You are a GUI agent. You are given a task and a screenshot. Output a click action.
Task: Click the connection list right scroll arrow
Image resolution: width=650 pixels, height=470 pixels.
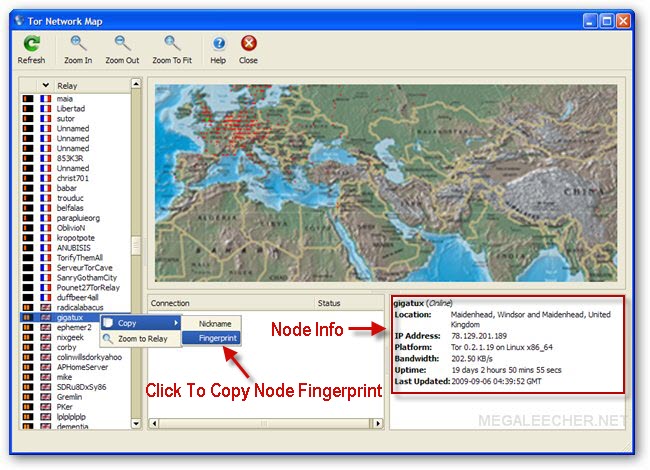point(378,424)
